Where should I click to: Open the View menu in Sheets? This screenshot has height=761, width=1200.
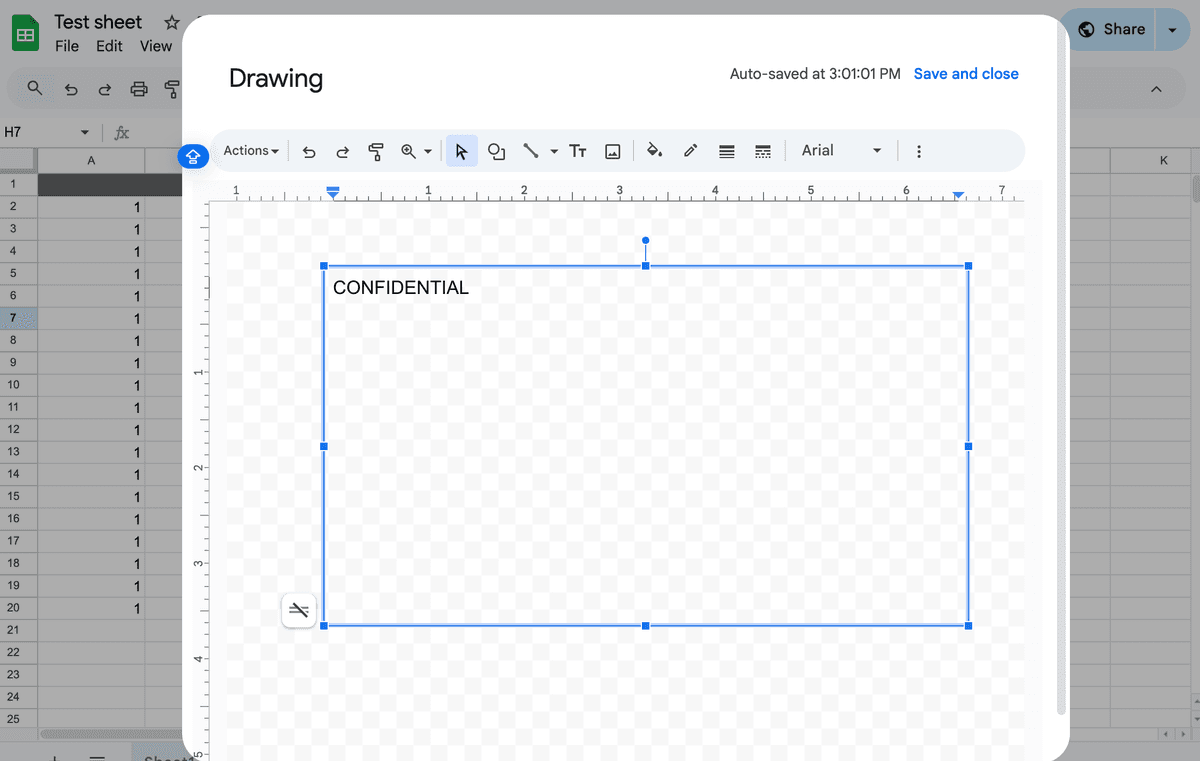156,45
